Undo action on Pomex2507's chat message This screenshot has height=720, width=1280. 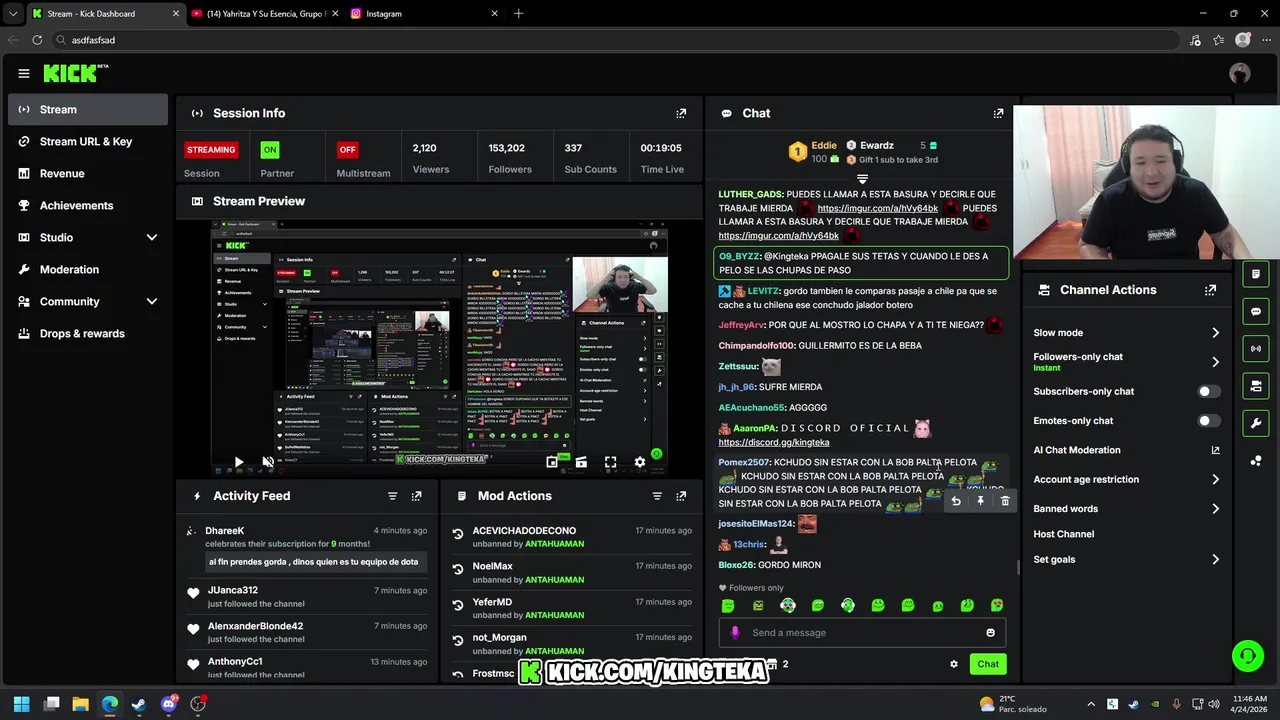point(956,501)
